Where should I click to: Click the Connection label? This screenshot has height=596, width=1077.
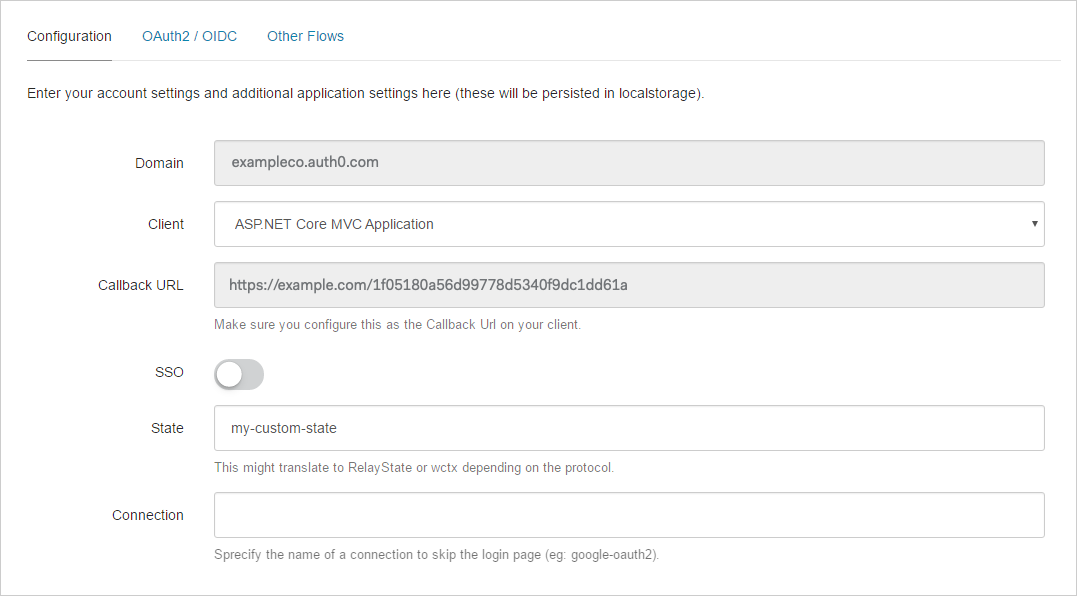pos(148,515)
